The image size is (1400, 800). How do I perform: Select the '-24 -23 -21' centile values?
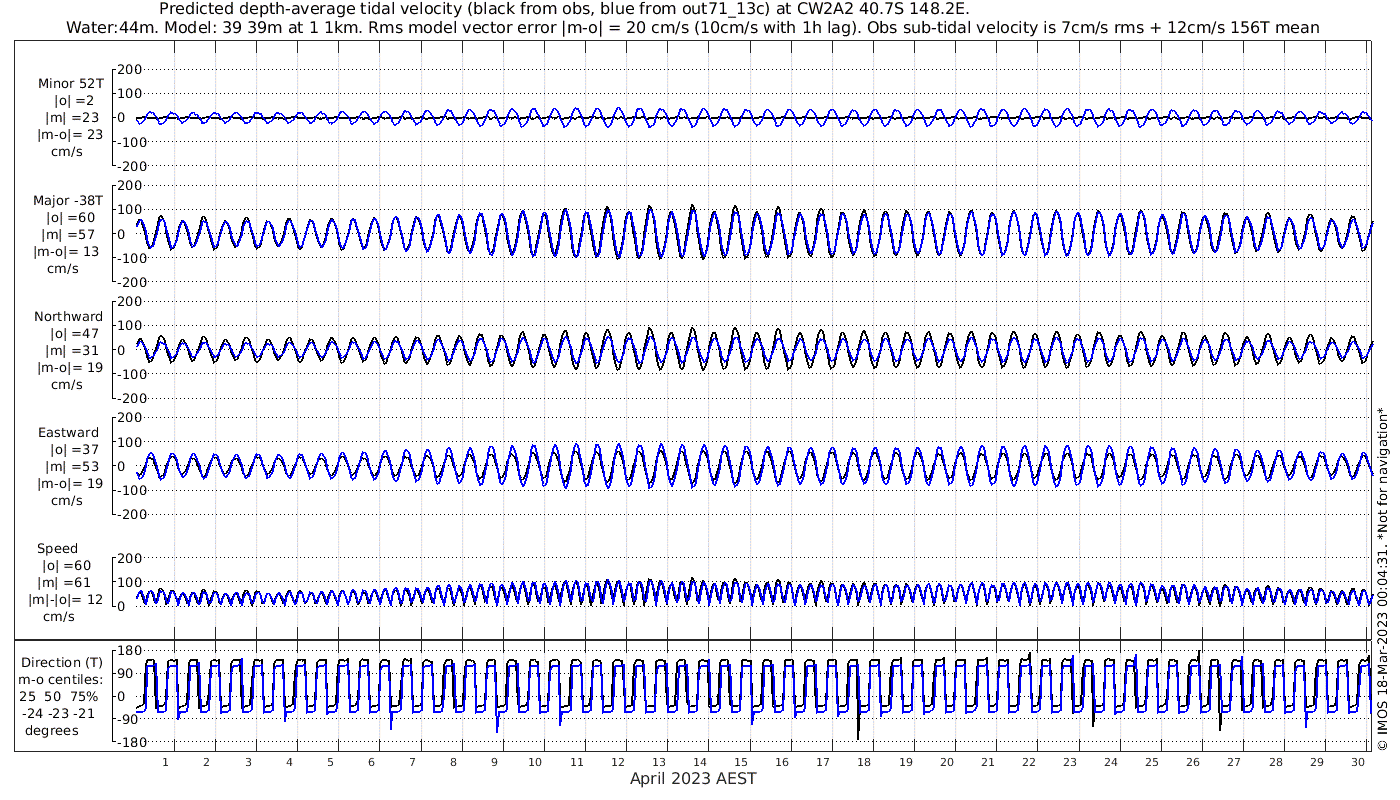pos(57,713)
